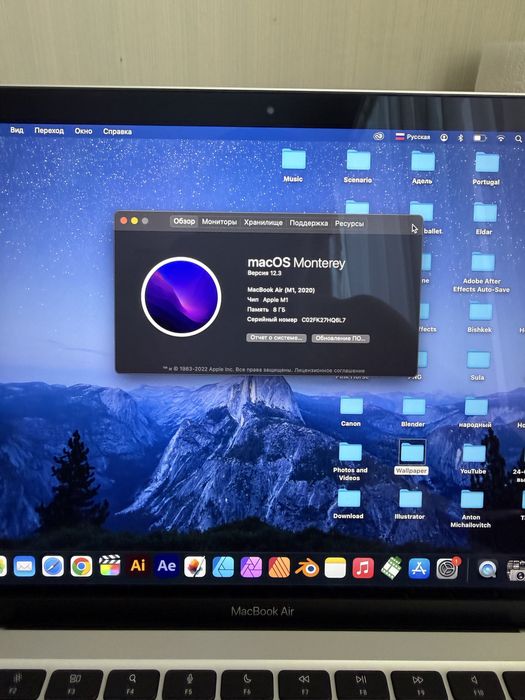Open the Справка menu
Viewport: 525px width, 700px height.
pos(117,131)
